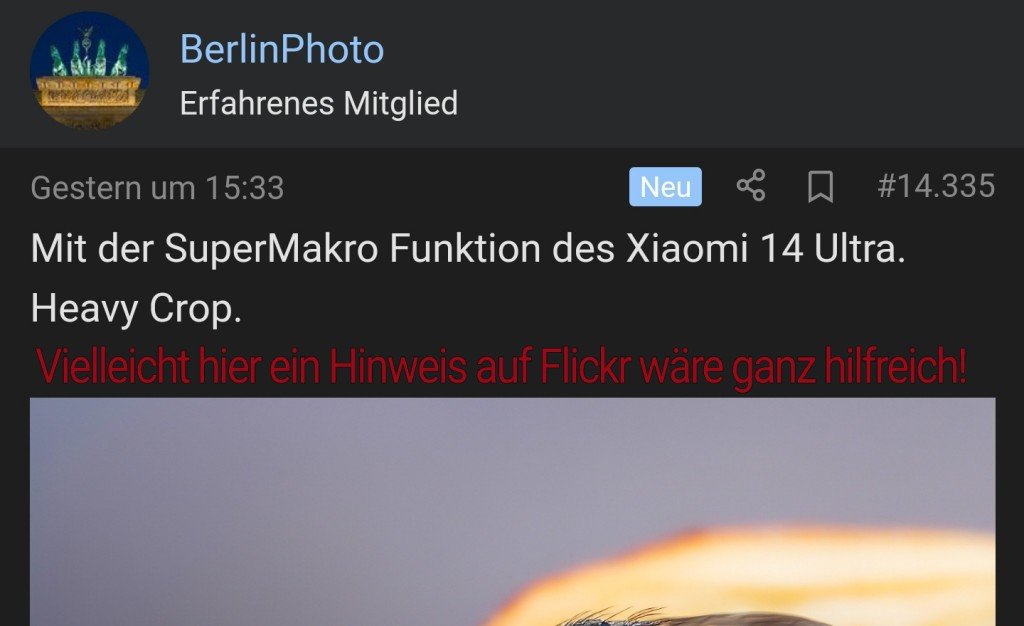Screen dimensions: 1024x626
Task: Open the attached macro photo
Action: click(x=513, y=512)
